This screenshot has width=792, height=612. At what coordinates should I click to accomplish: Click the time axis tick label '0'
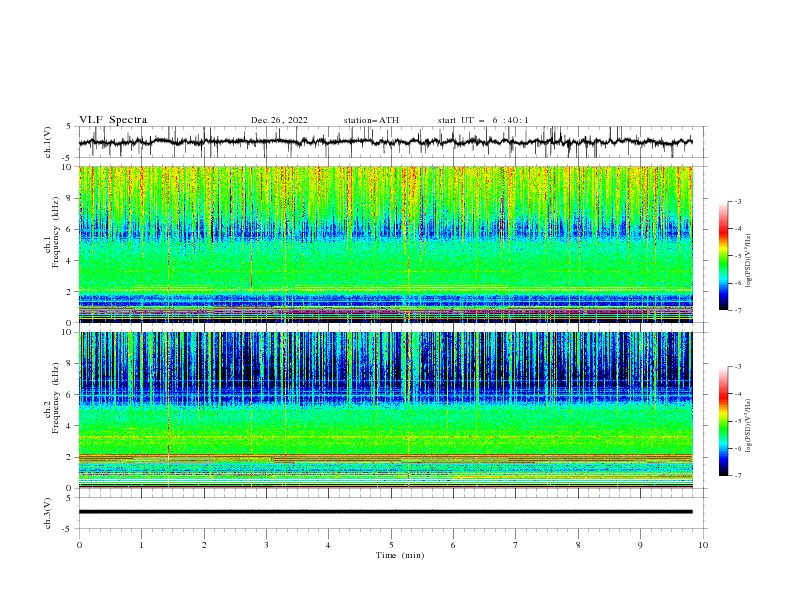point(79,545)
